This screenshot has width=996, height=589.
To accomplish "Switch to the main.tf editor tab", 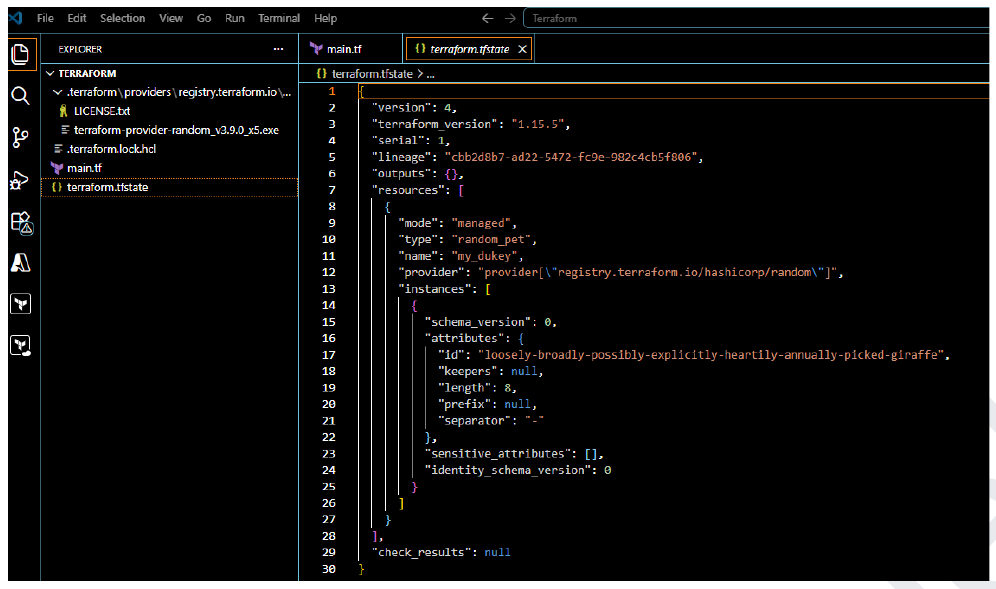I will pos(351,49).
